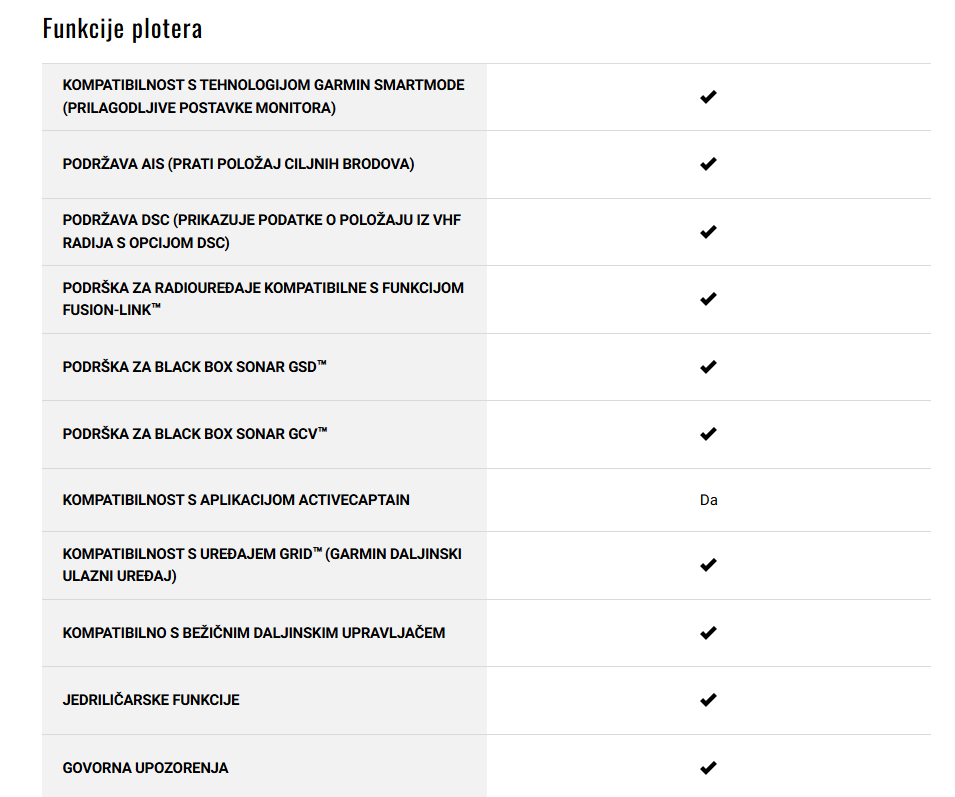Image resolution: width=955 pixels, height=797 pixels.
Task: Click the checkmark for Black Box Sonar GSD
Action: 708,367
